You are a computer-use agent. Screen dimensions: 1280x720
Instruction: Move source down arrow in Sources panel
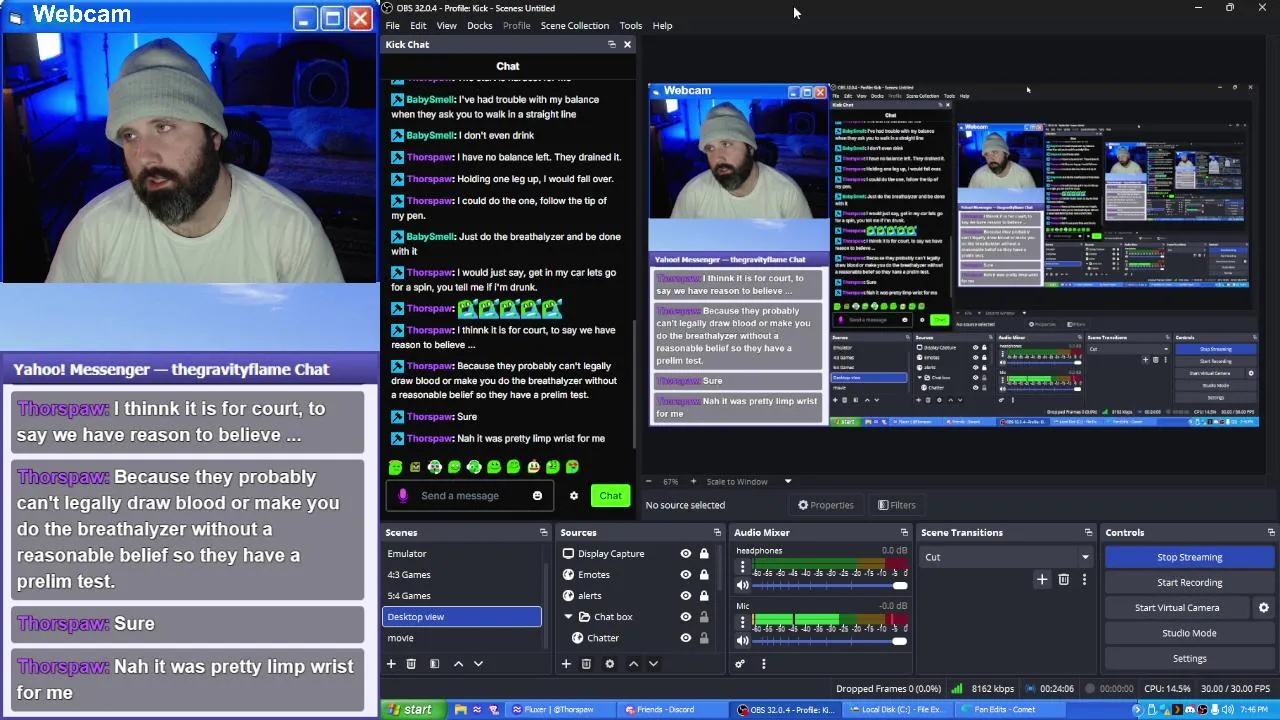[653, 664]
